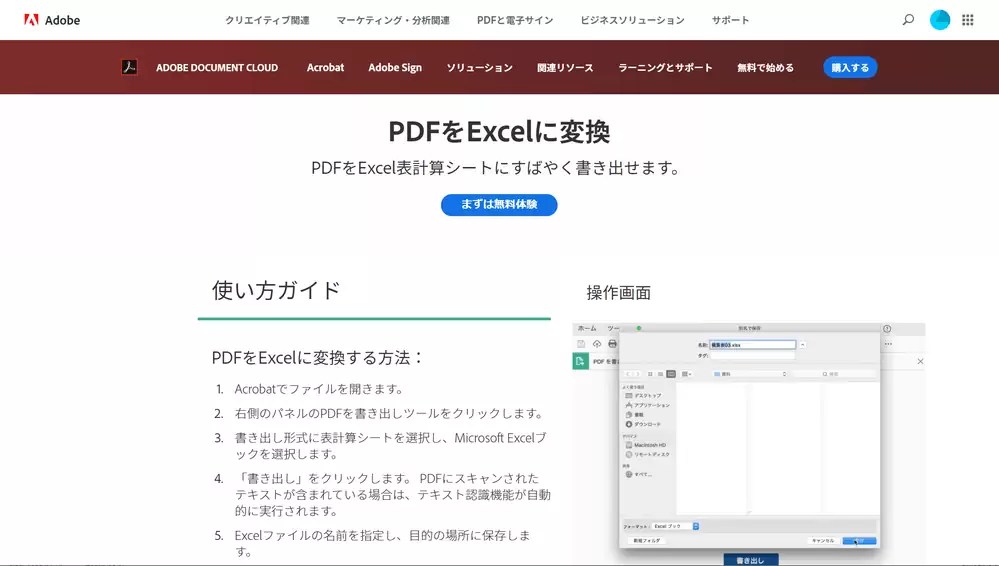Click the blue 購入する button

(x=850, y=68)
